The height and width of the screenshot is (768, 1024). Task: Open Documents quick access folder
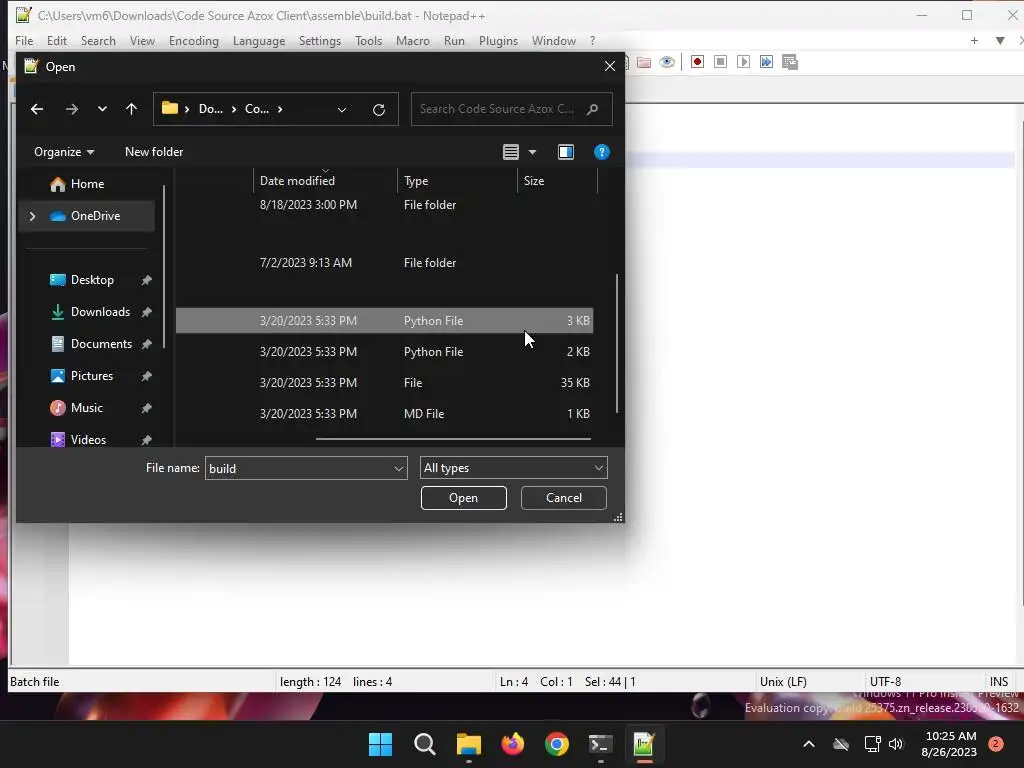pos(101,344)
